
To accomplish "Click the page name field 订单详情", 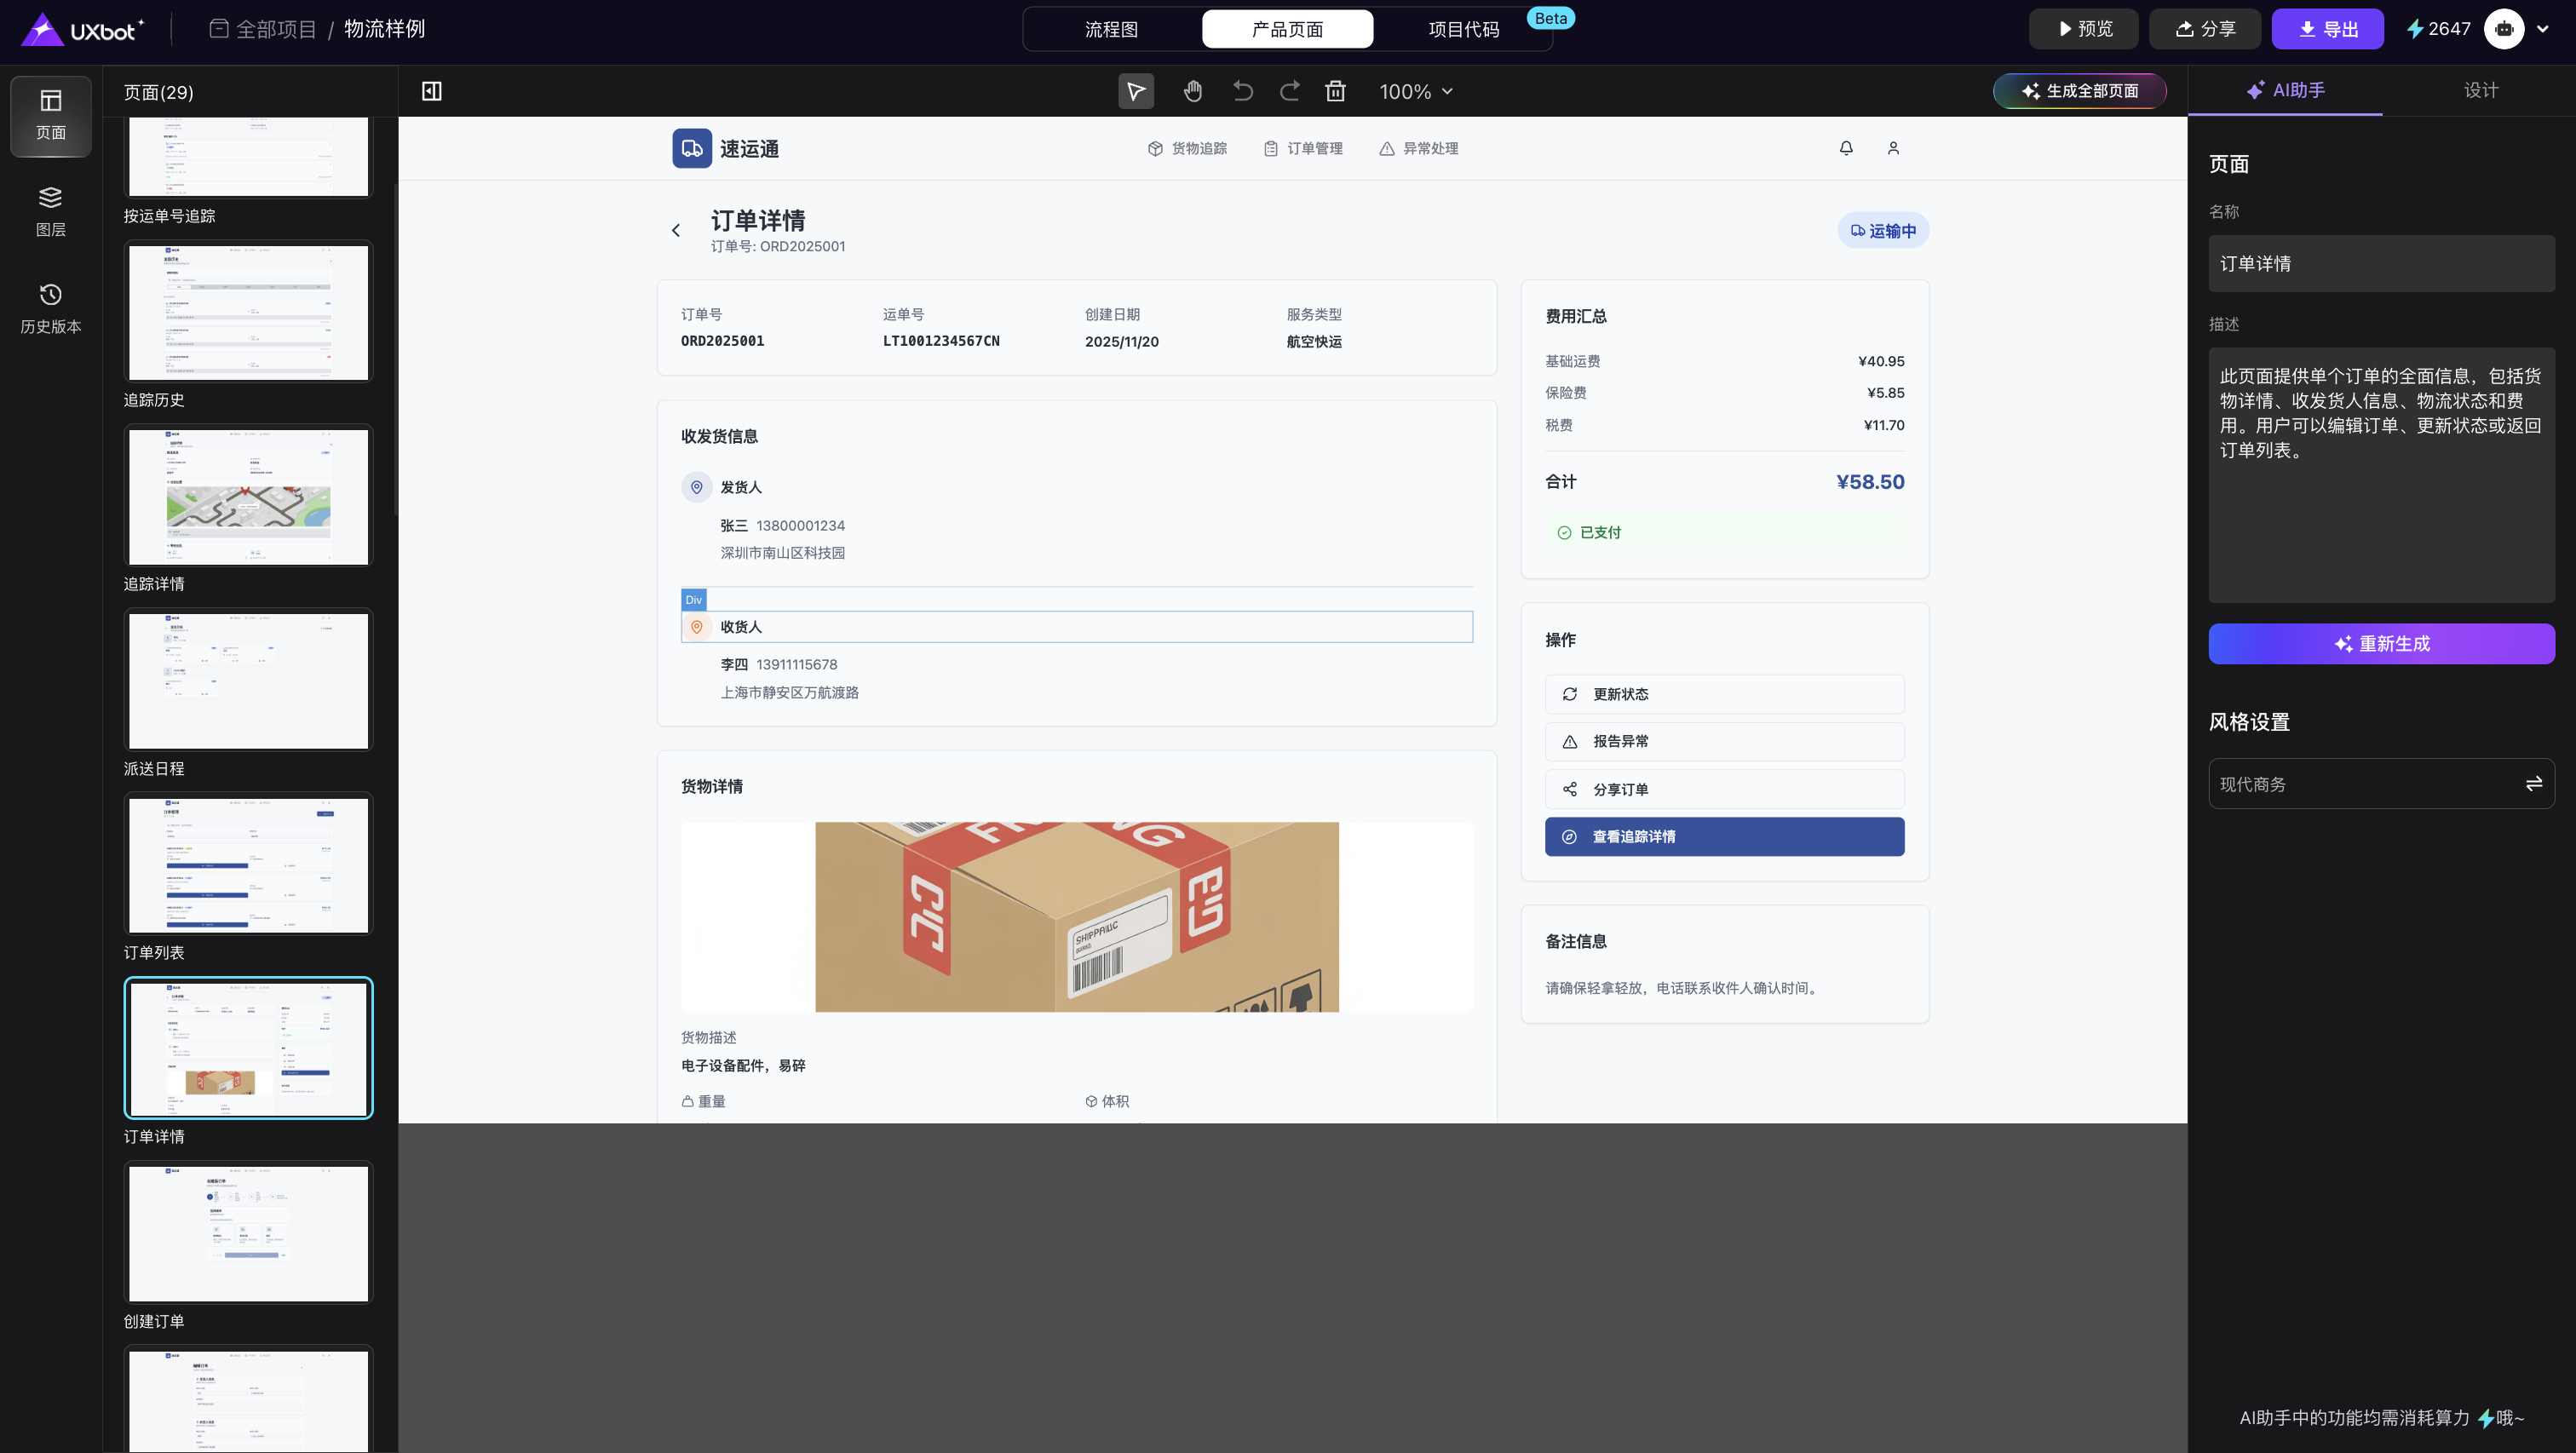I will [2381, 263].
